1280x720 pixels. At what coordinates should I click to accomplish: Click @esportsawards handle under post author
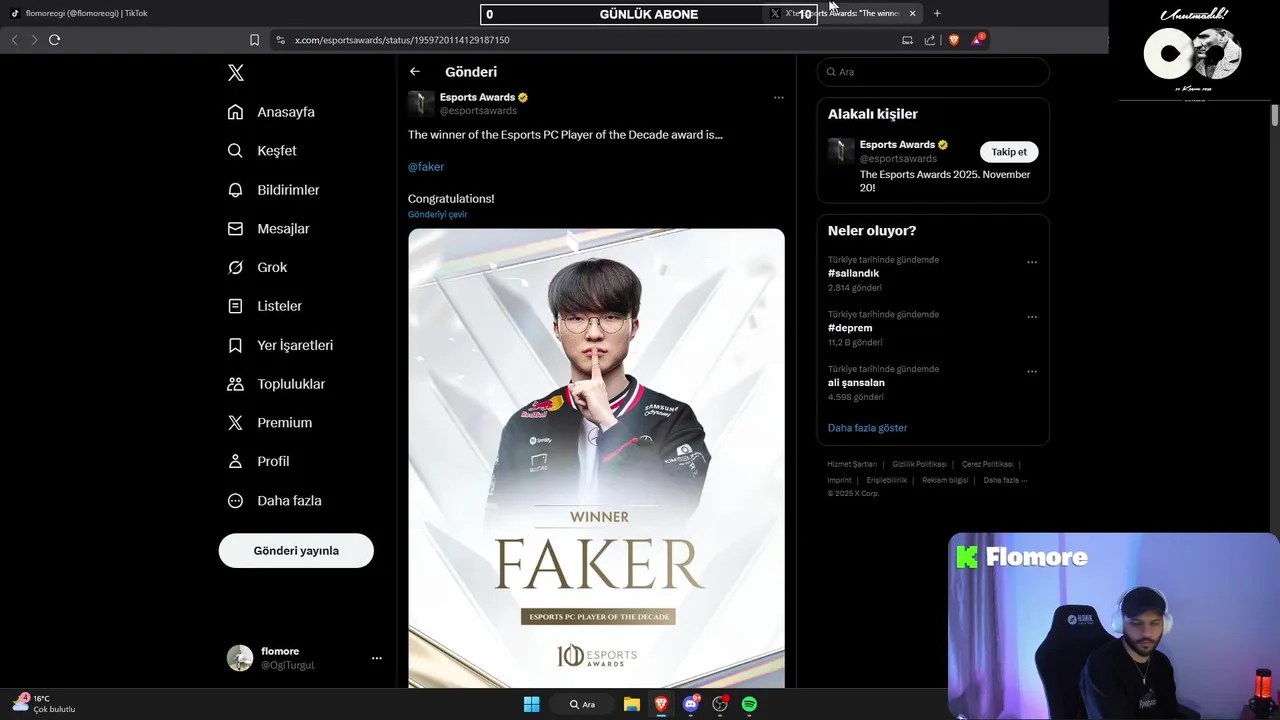478,111
